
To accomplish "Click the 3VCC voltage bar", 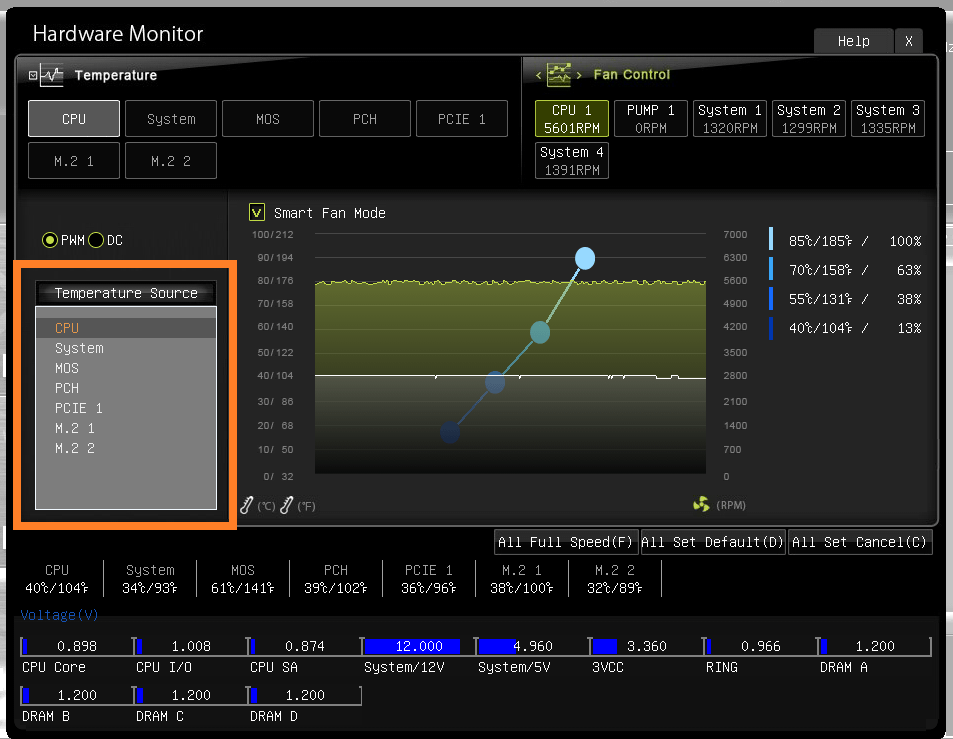I will coord(645,646).
